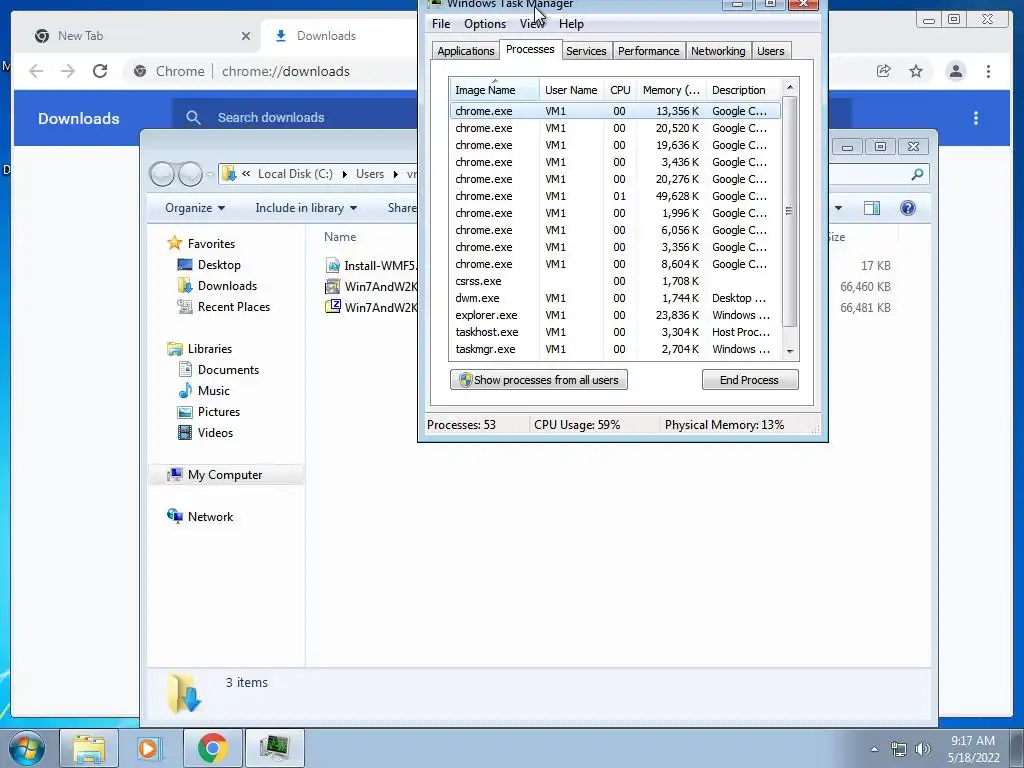Go forward in Chrome
This screenshot has width=1024, height=768.
pyautogui.click(x=68, y=71)
